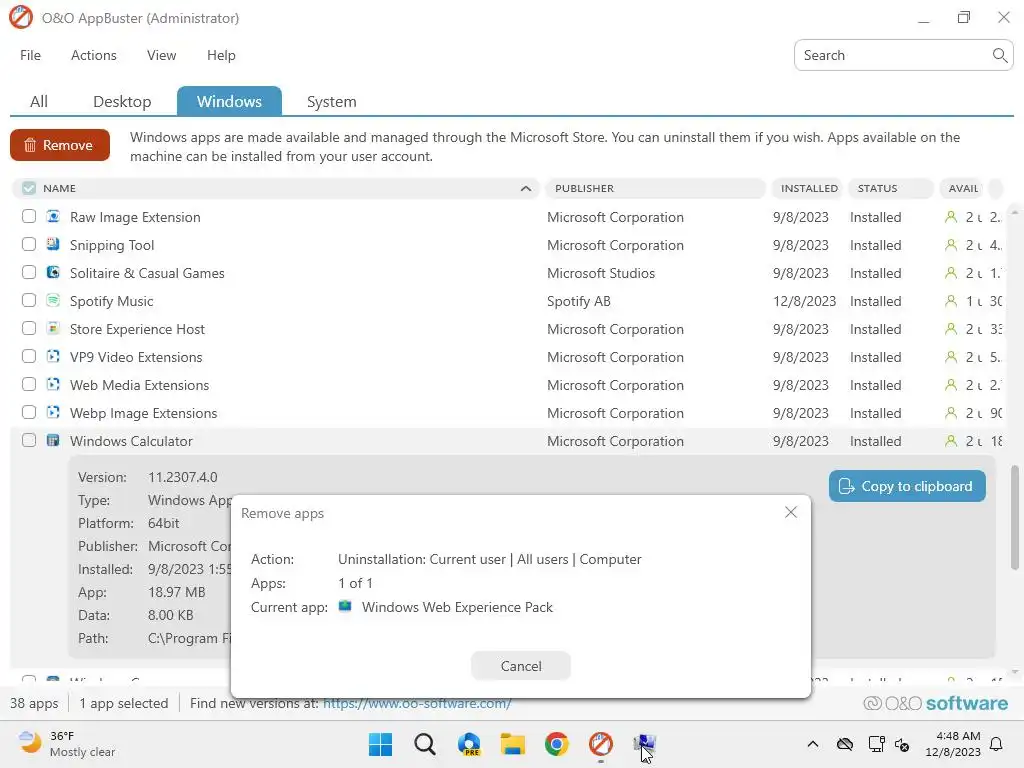The height and width of the screenshot is (768, 1024).
Task: Click the user availability icon for Spotify Music
Action: 951,301
